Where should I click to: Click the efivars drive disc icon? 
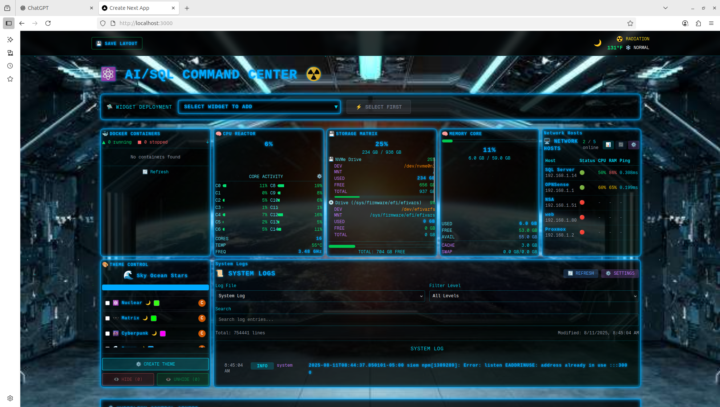click(x=331, y=203)
